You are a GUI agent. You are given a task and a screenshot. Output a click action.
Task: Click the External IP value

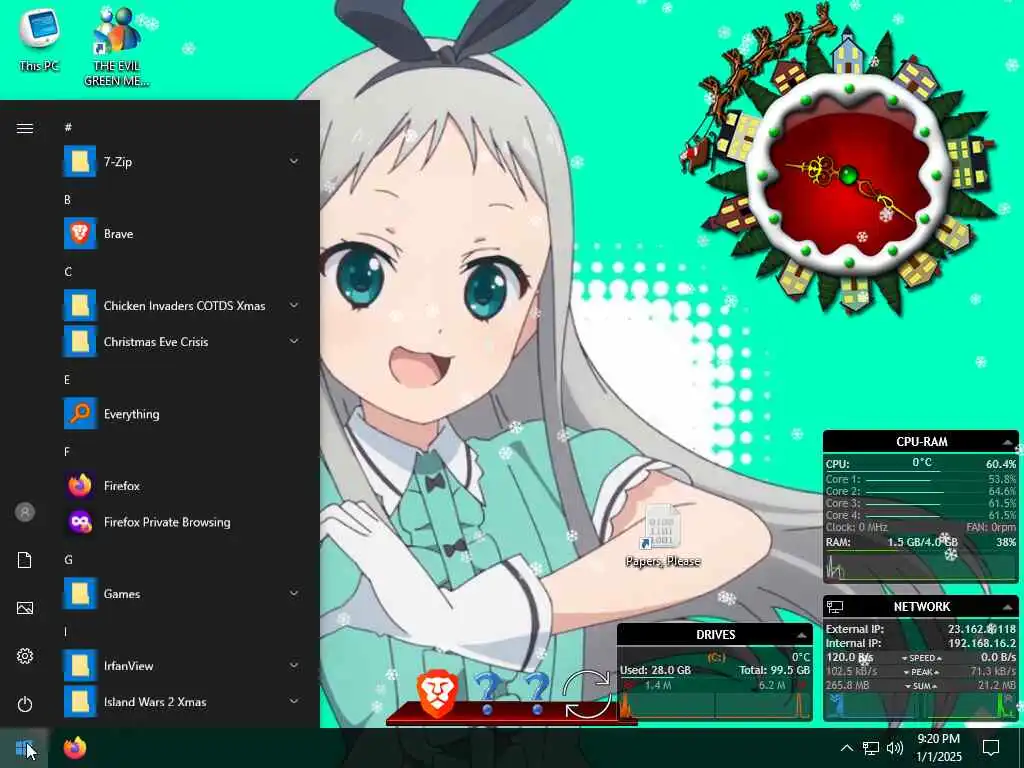982,630
